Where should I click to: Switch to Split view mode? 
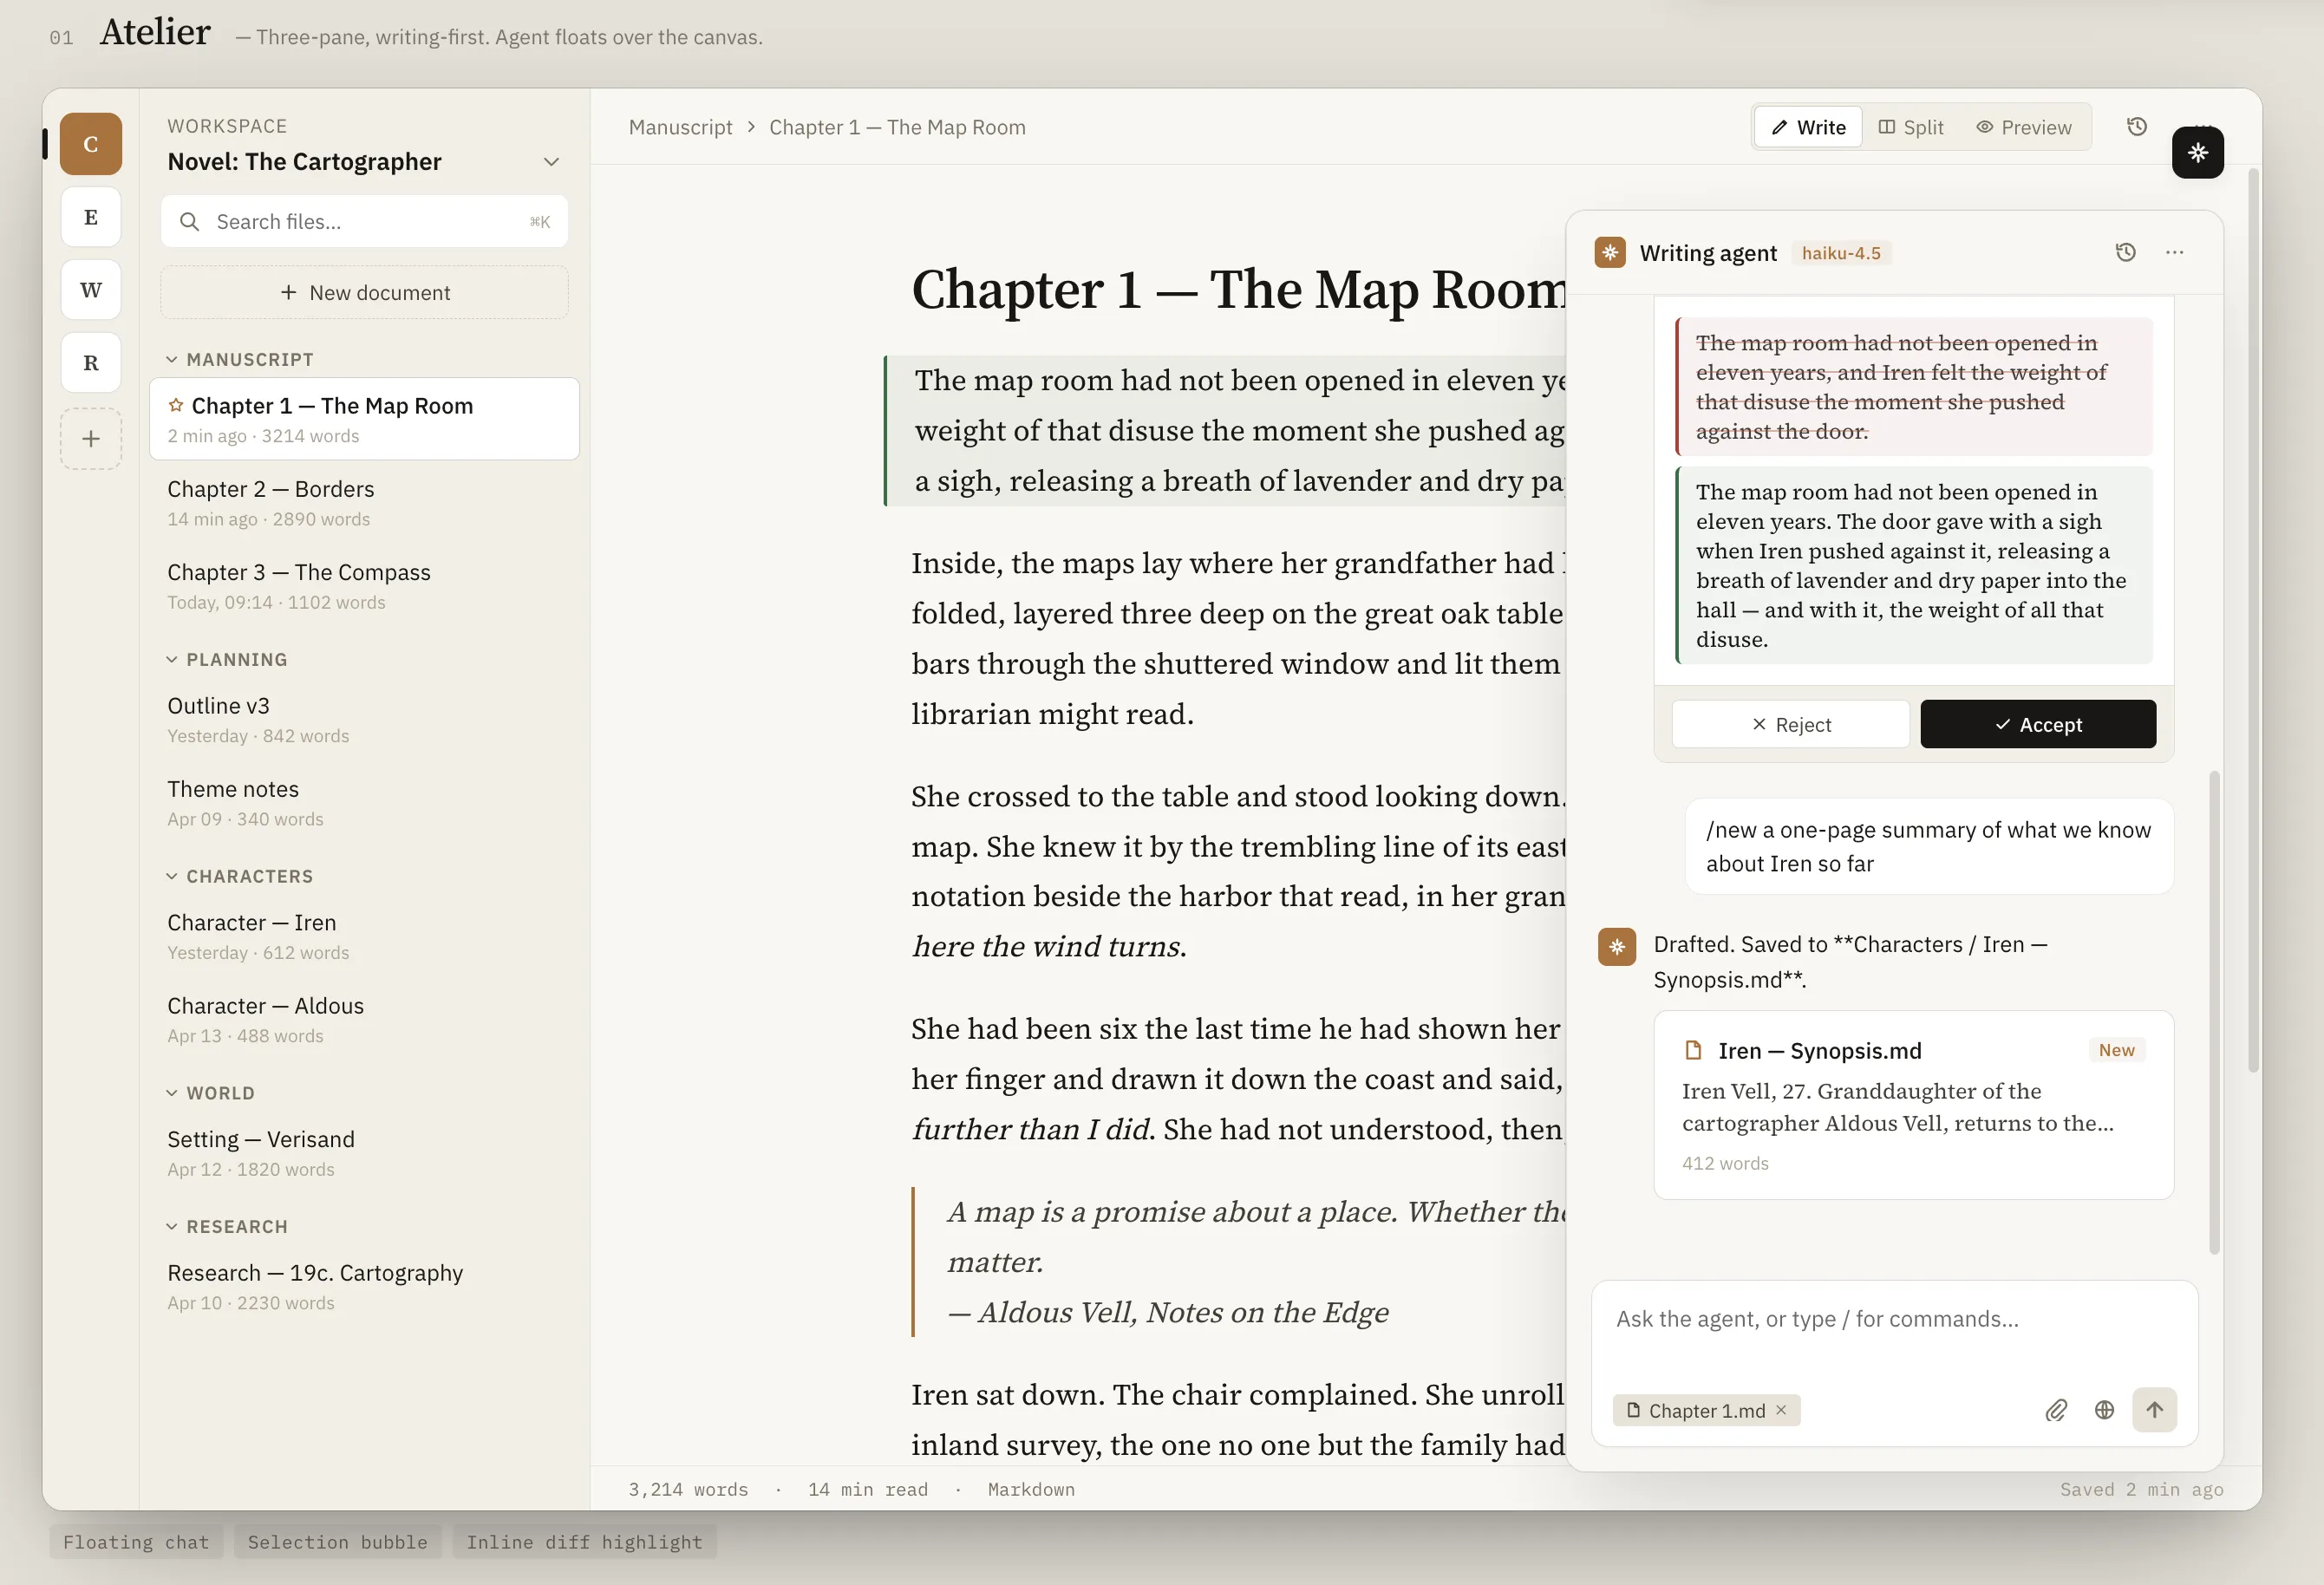[x=1911, y=127]
